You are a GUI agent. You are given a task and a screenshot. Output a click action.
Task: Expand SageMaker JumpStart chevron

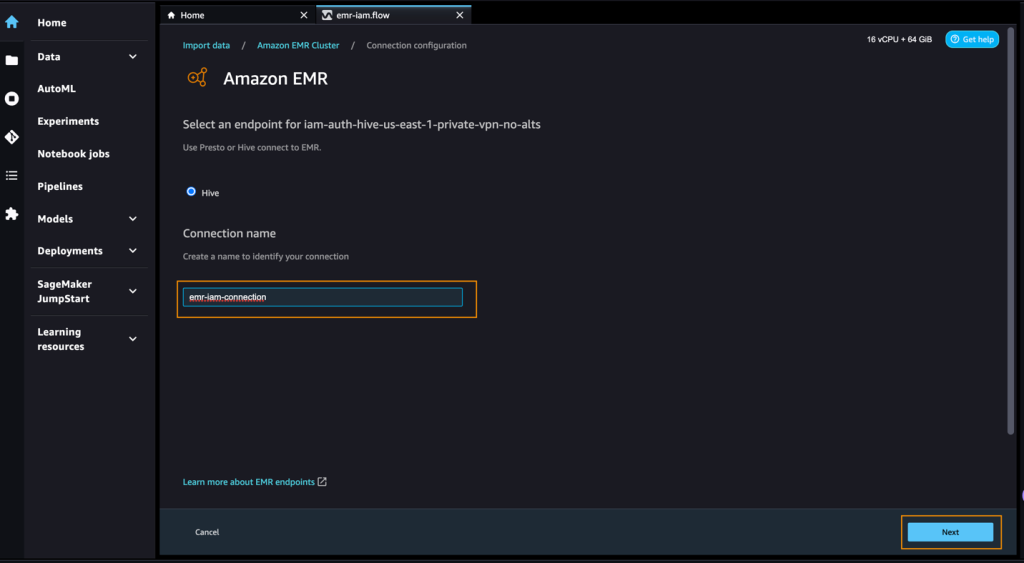coord(133,291)
